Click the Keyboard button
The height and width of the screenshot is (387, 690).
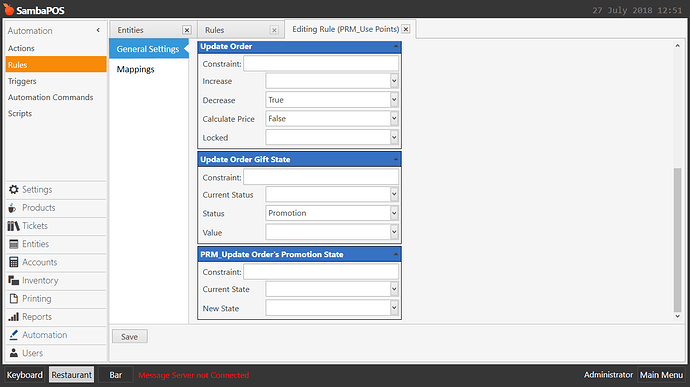[25, 375]
